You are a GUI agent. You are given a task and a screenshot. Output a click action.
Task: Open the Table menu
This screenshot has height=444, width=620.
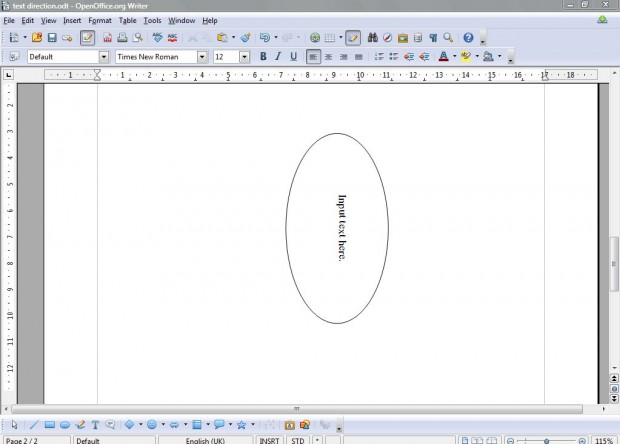(x=127, y=20)
